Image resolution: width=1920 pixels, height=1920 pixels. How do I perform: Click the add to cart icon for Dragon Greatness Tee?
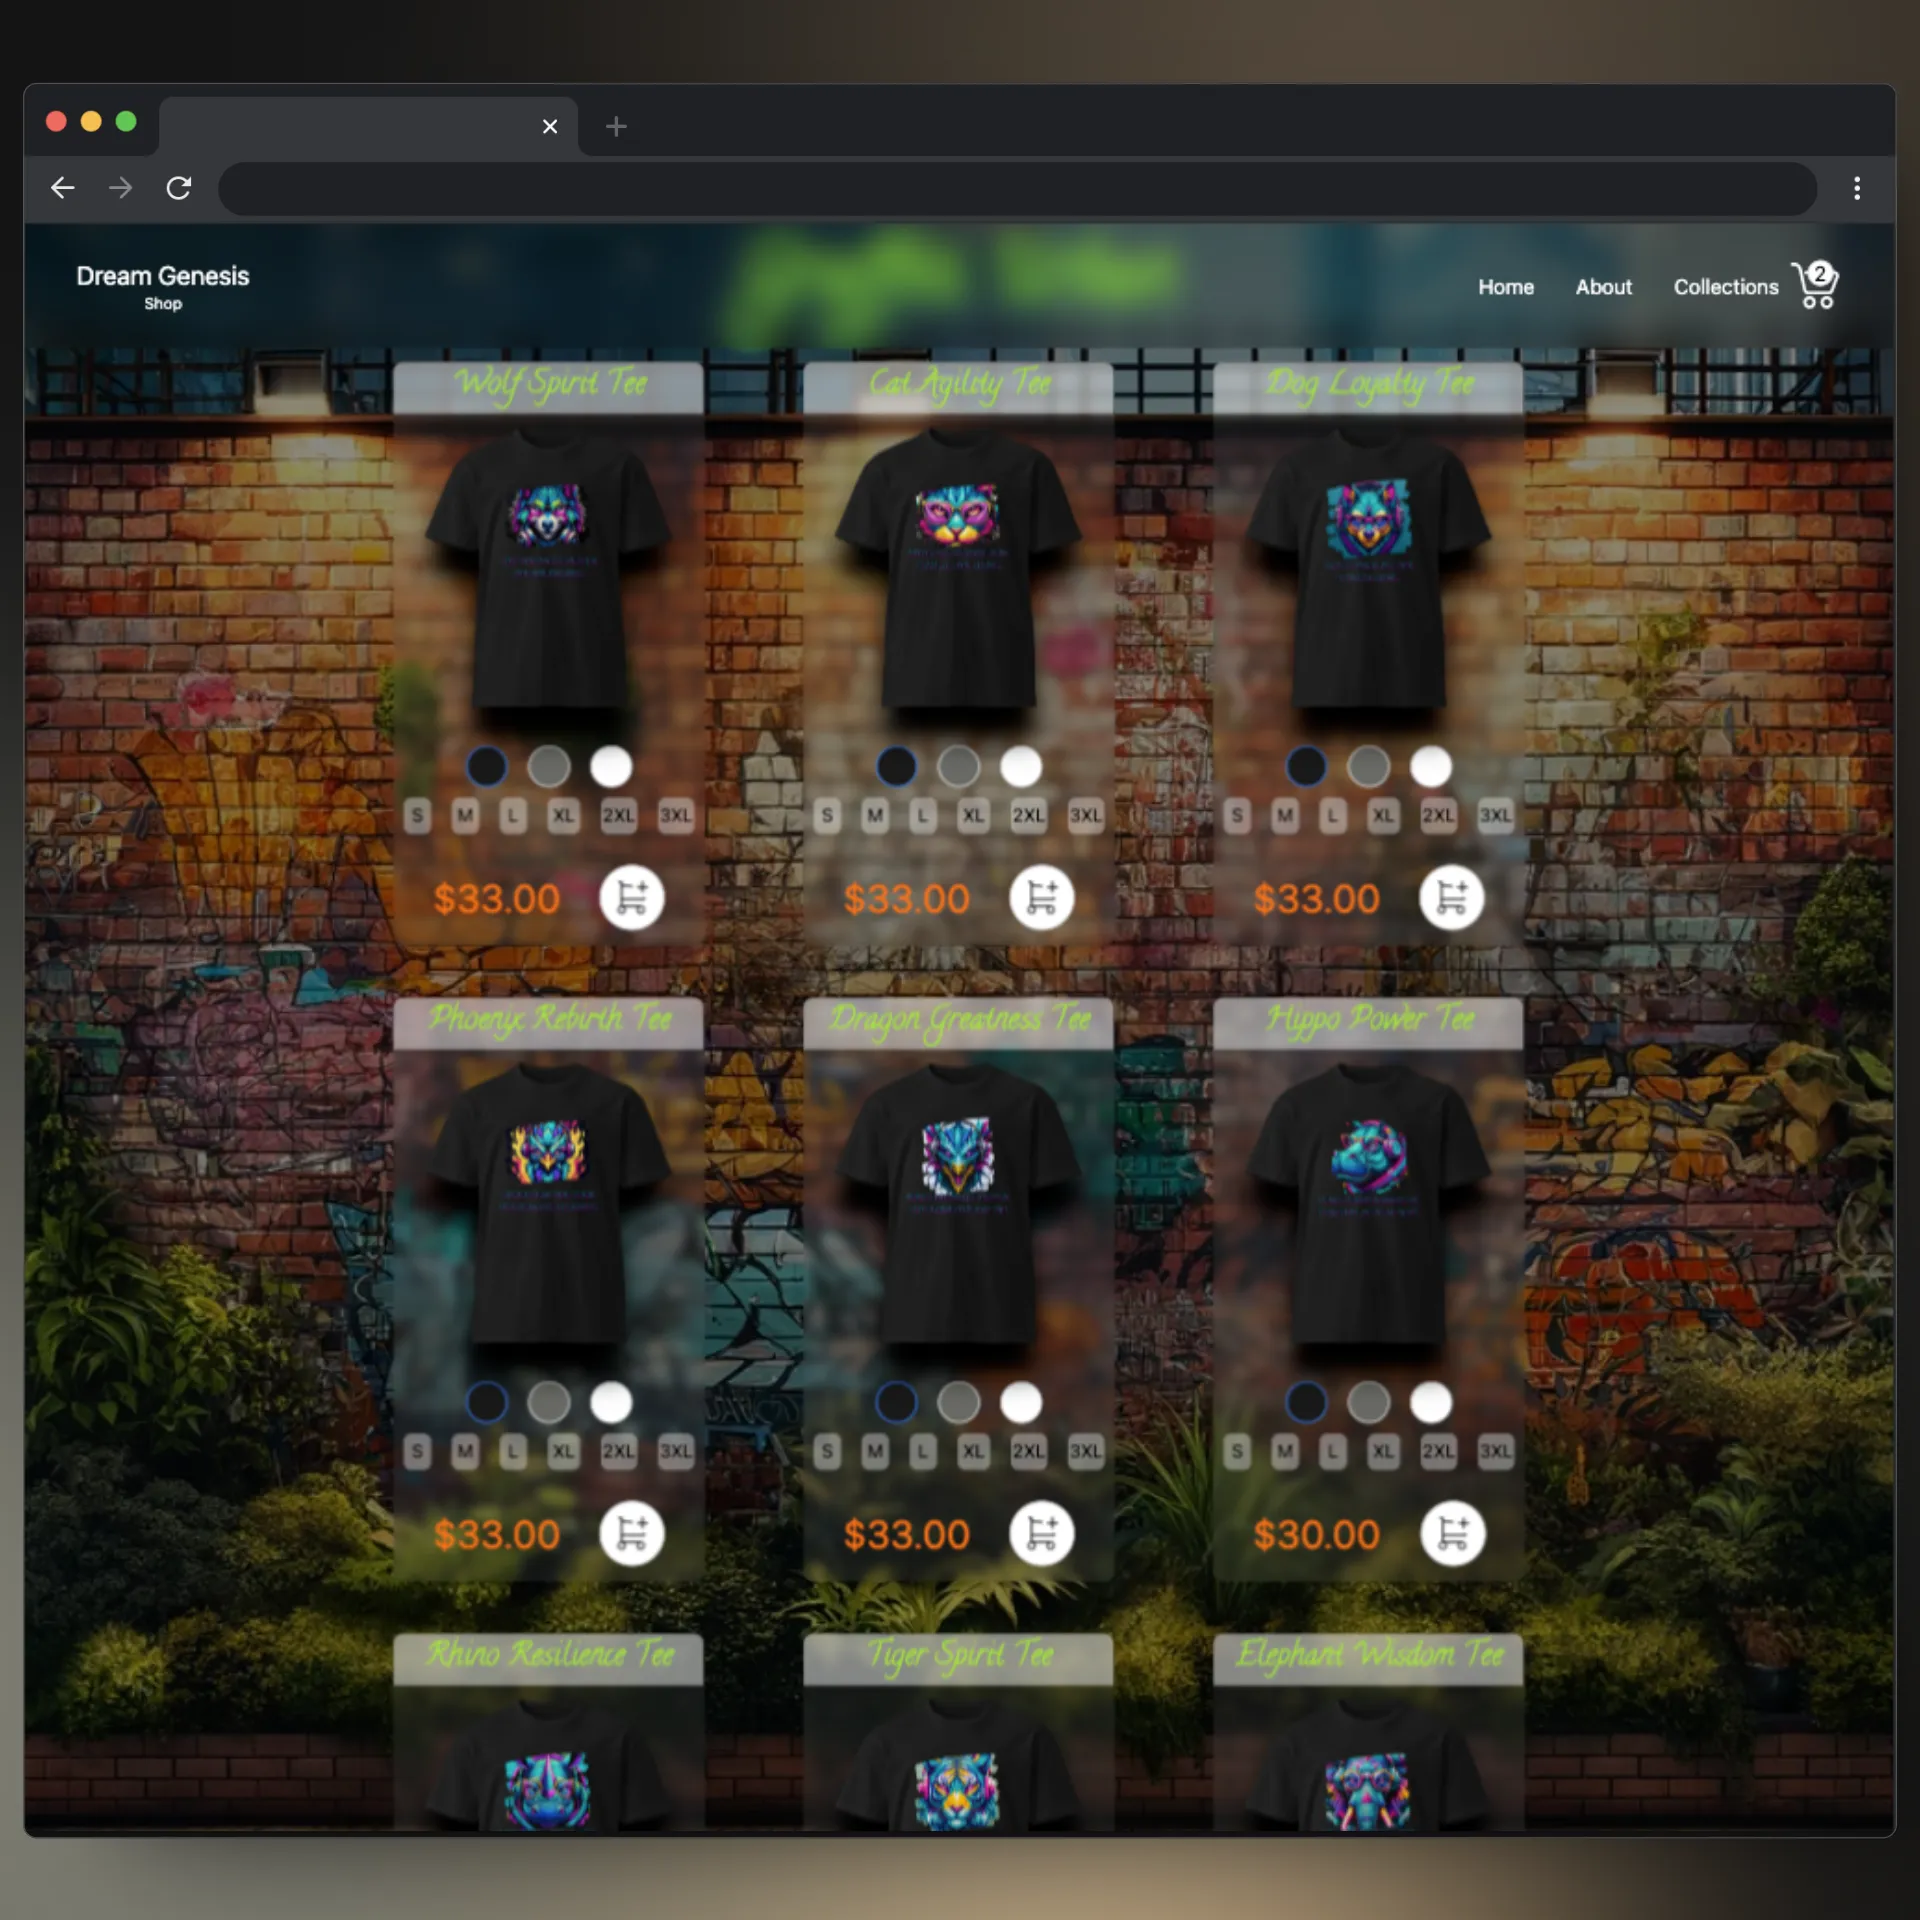point(1041,1533)
